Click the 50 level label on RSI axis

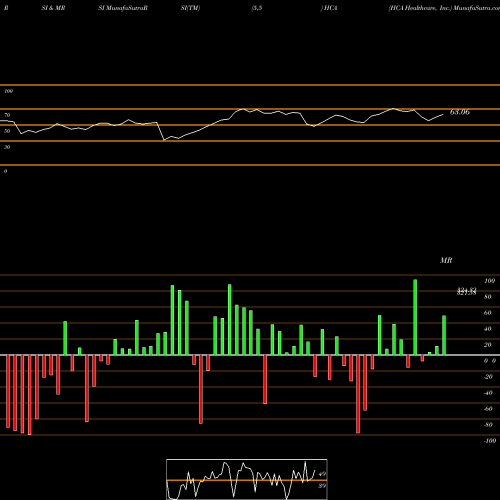click(x=7, y=131)
